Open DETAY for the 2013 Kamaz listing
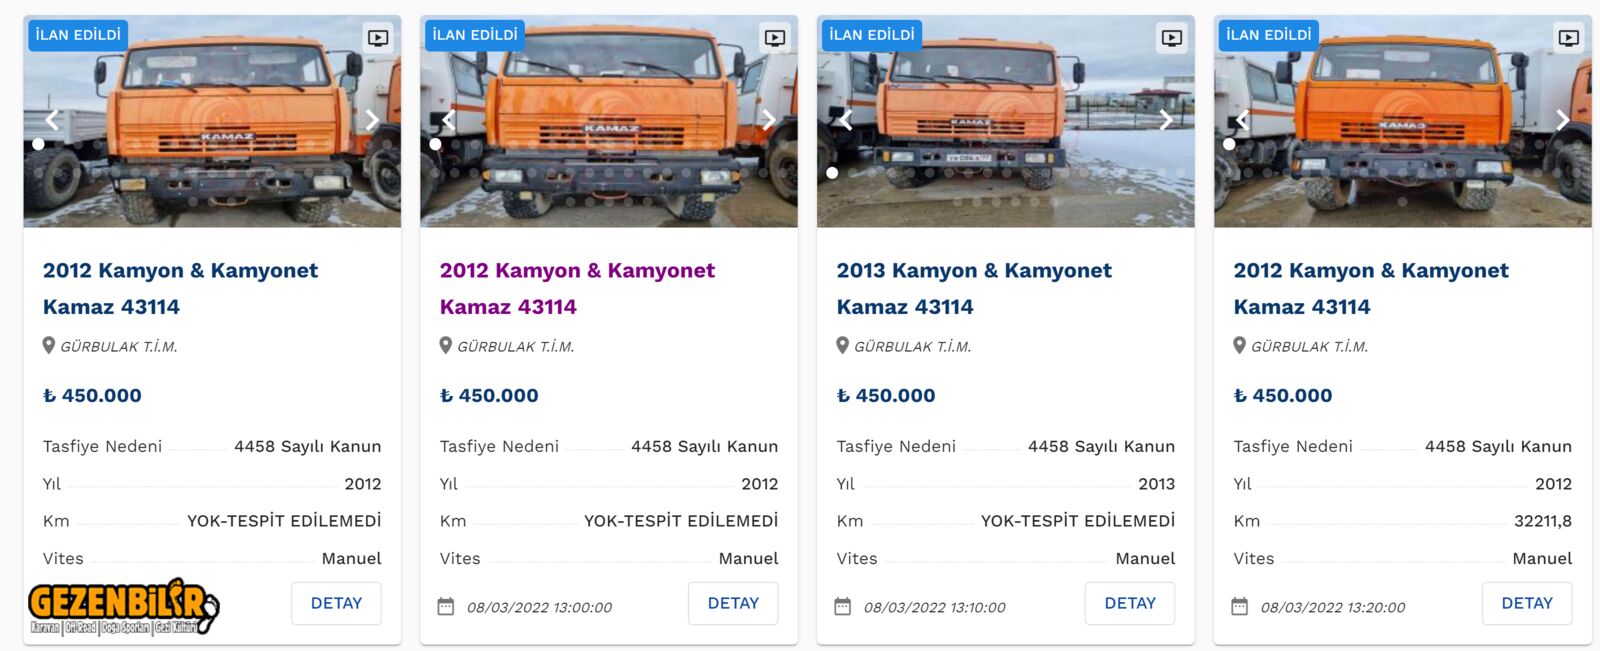This screenshot has height=651, width=1600. (1130, 603)
